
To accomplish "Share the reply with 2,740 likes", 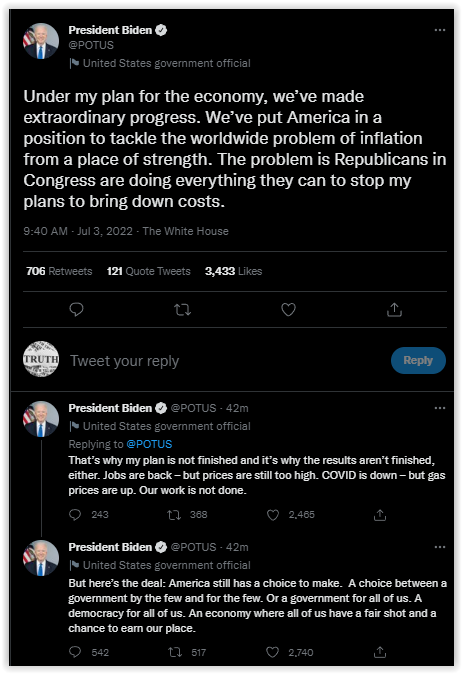I will 379,652.
